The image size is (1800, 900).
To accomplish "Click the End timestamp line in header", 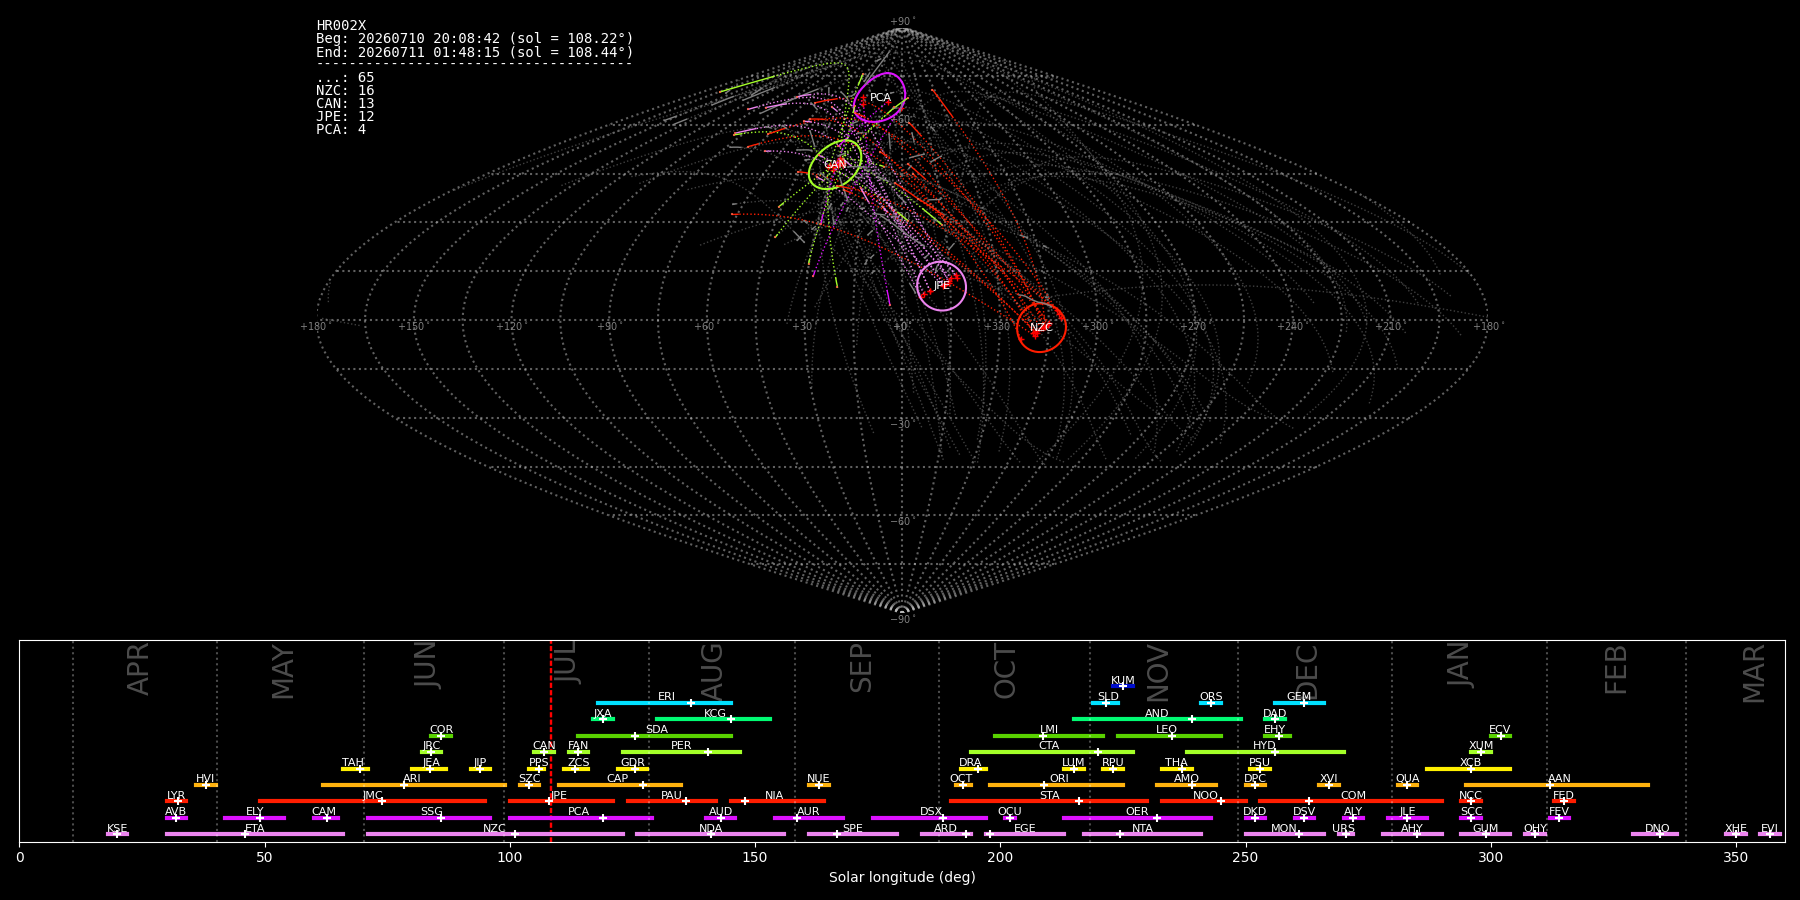I will pyautogui.click(x=475, y=52).
